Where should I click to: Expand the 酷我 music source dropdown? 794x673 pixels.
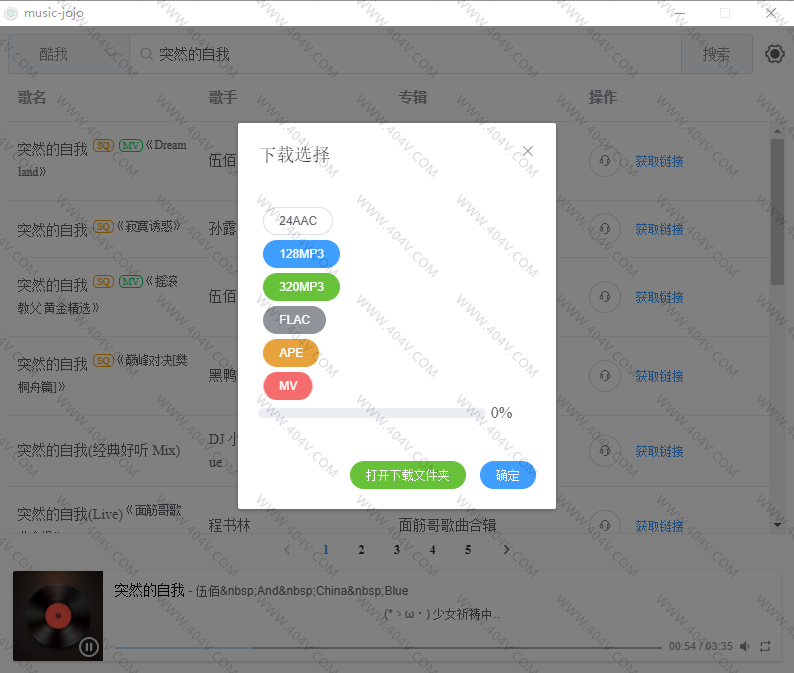[68, 54]
